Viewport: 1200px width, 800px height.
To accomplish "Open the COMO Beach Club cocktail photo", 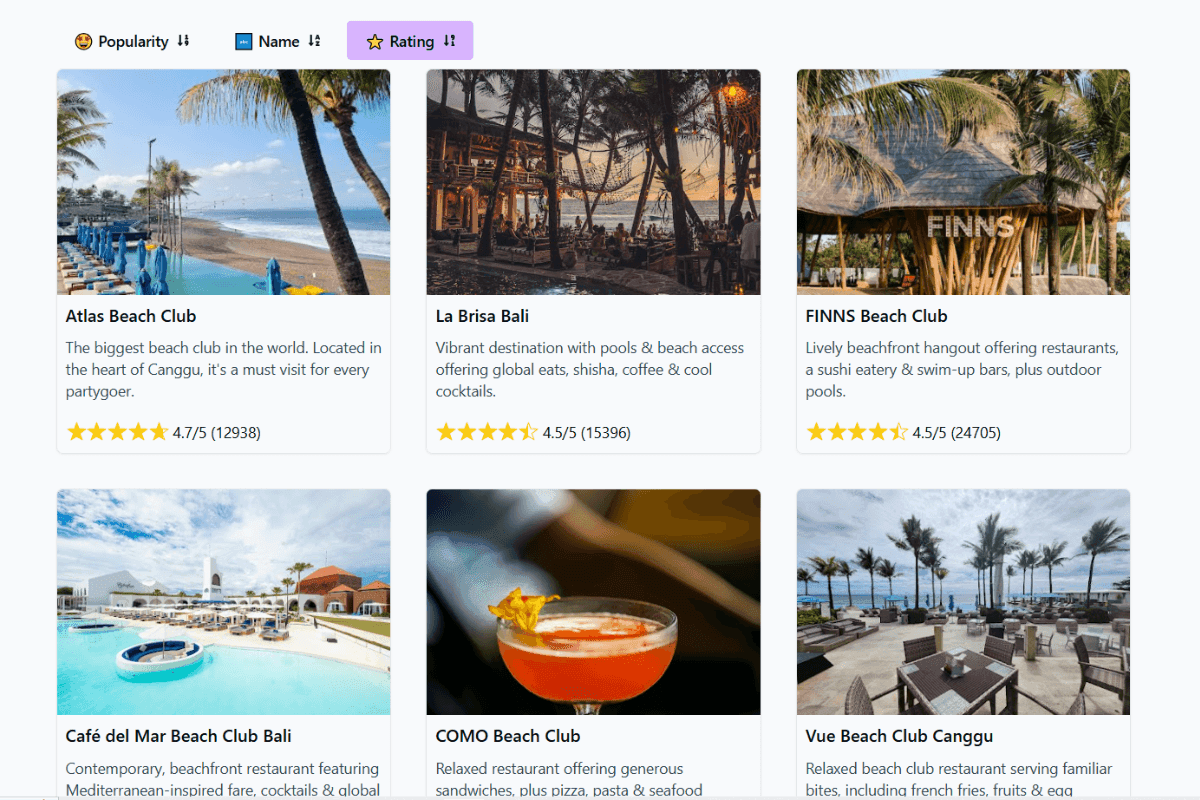I will click(x=593, y=602).
